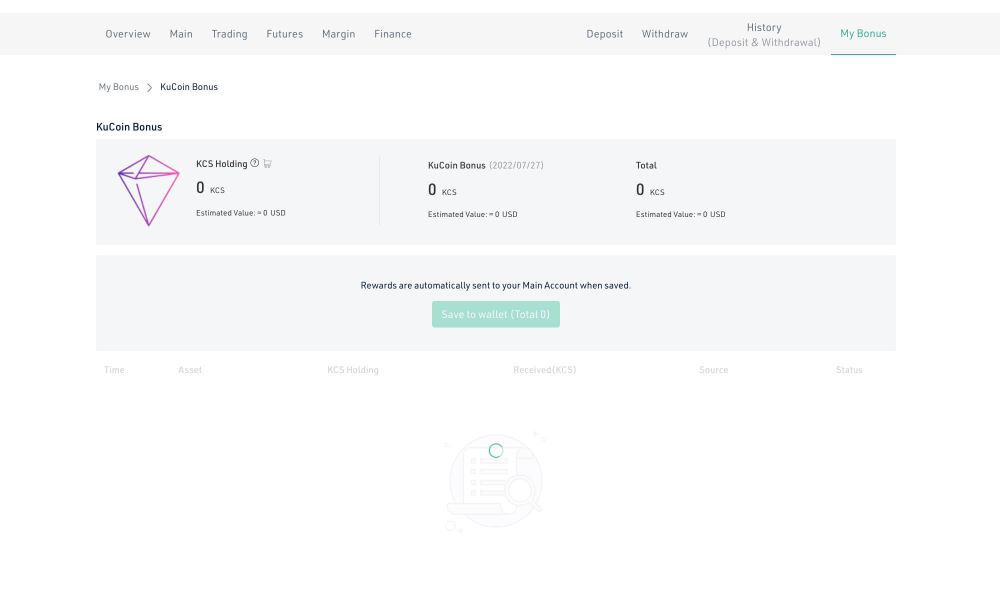Viewport: 1000px width, 600px height.
Task: Click the Estimated Value under Total
Action: (x=680, y=214)
